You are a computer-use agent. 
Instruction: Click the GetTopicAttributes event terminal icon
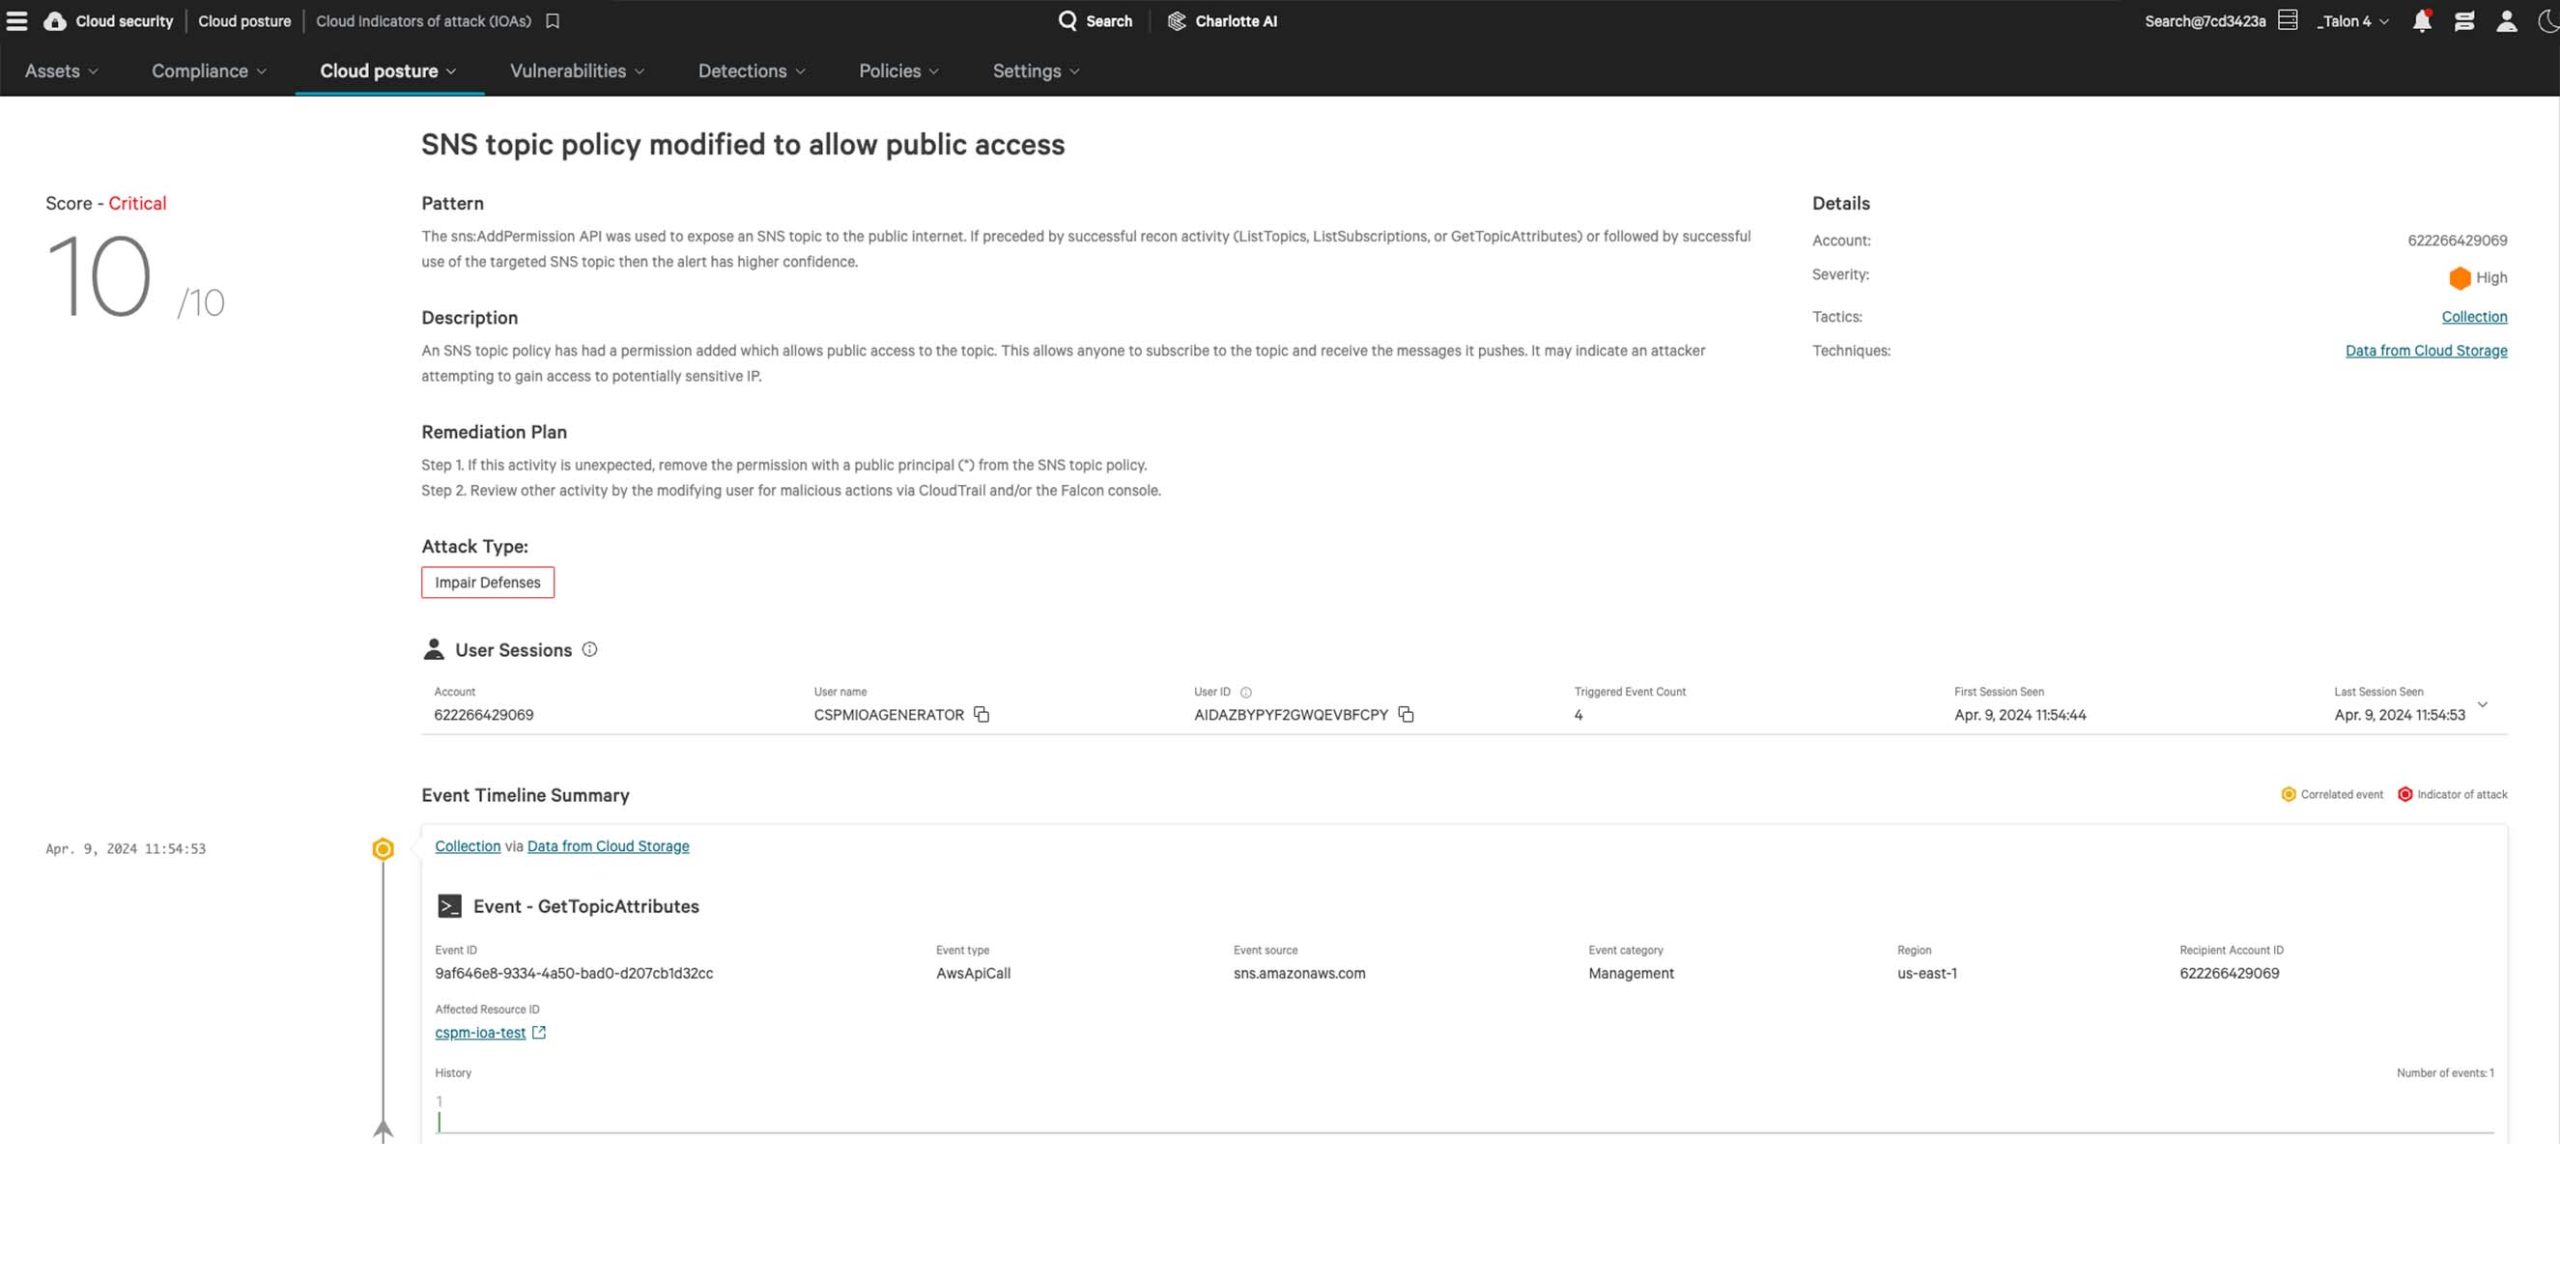[449, 906]
